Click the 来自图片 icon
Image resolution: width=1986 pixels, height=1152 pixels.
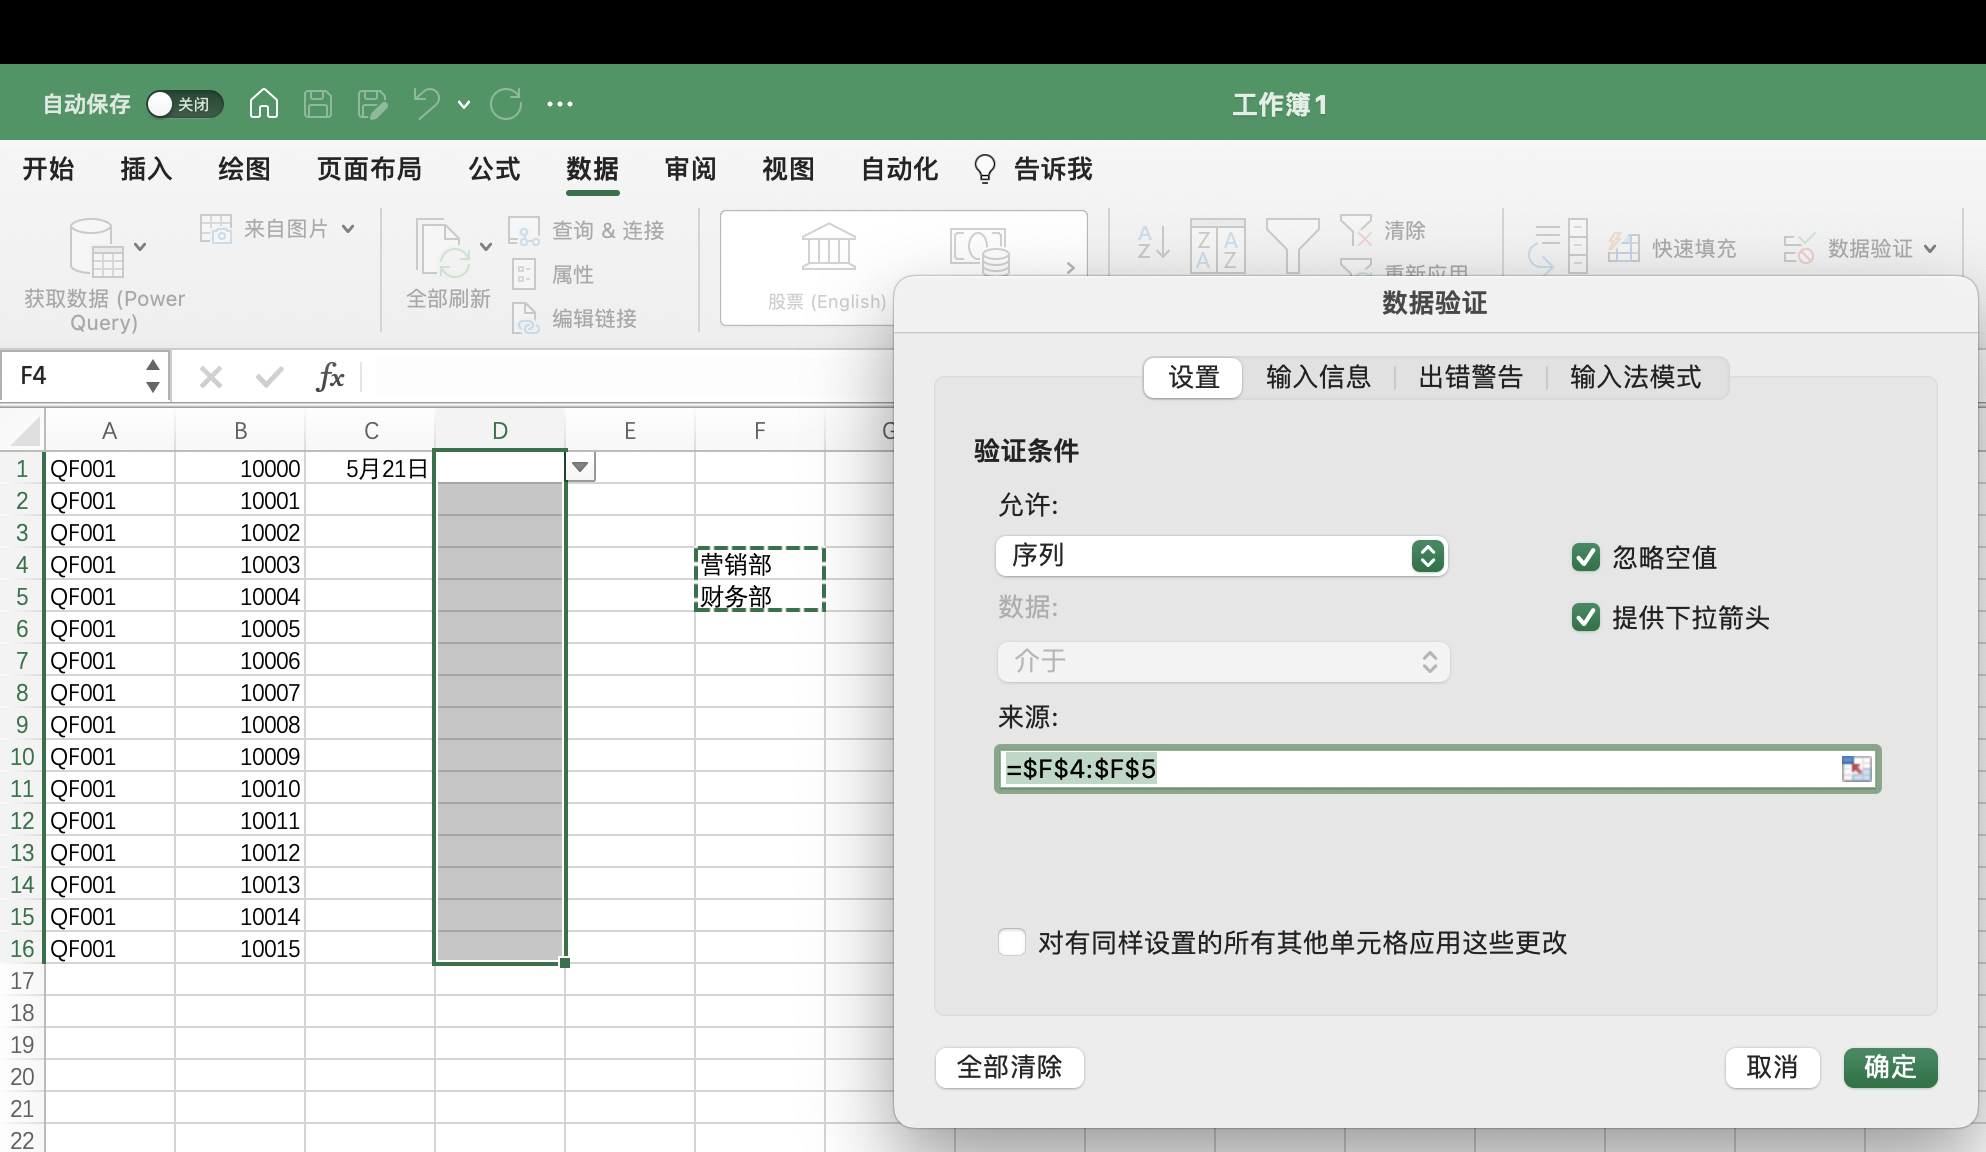pyautogui.click(x=216, y=229)
